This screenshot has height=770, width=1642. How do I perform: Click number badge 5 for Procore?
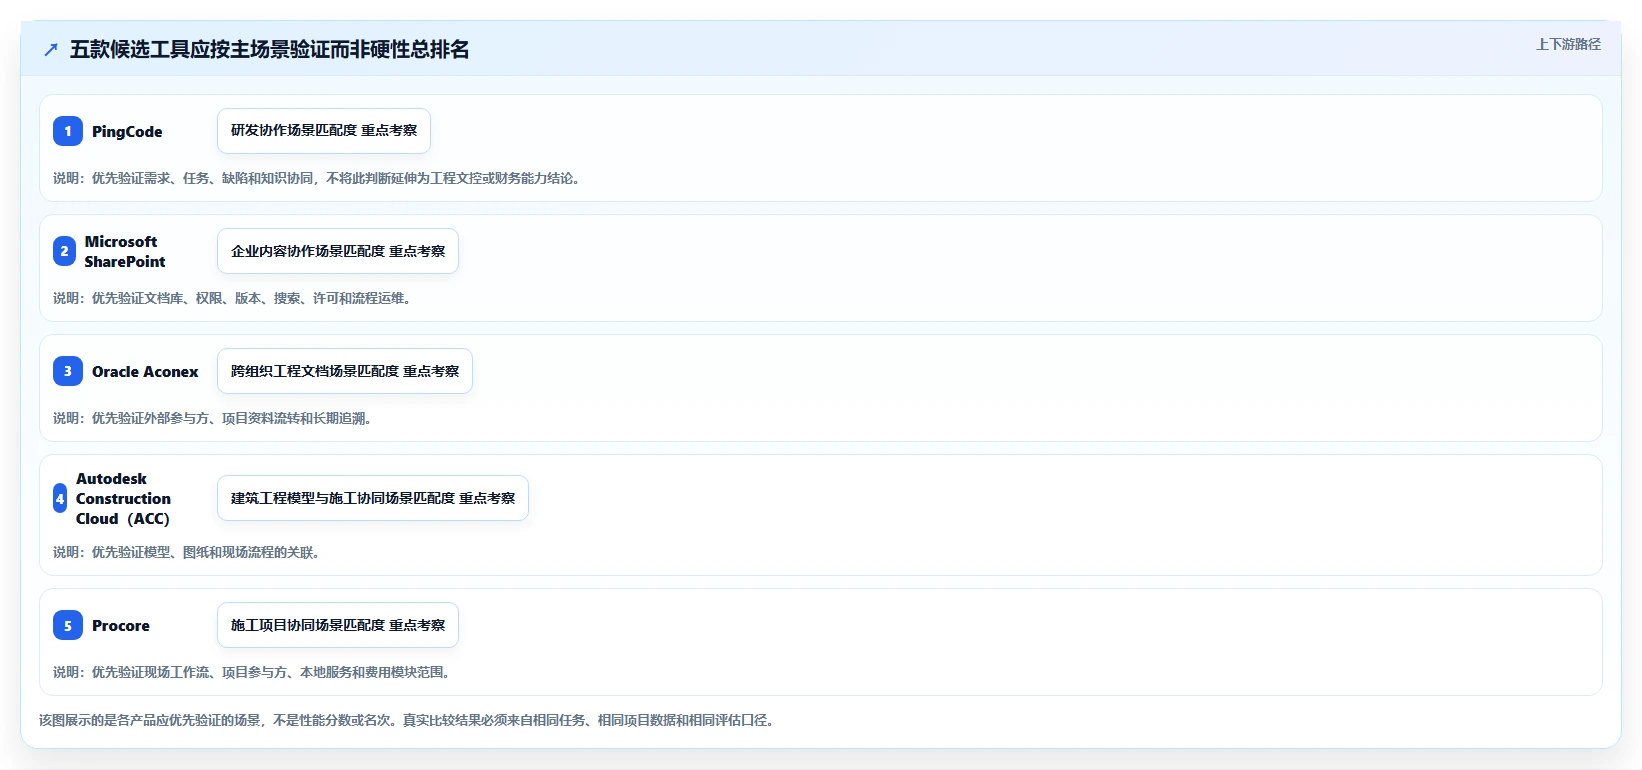[x=68, y=625]
